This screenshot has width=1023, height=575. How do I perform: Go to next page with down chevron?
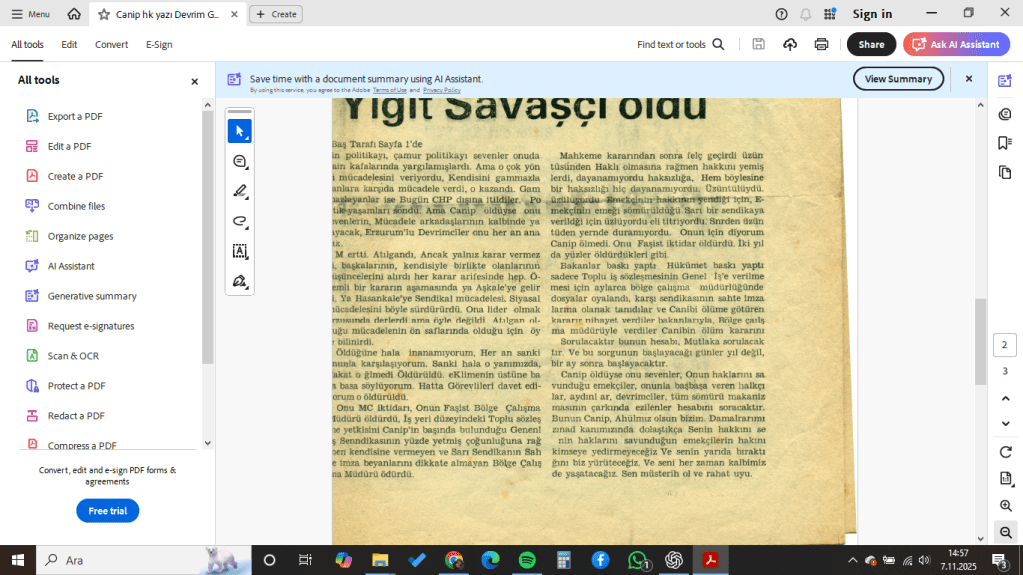click(x=1005, y=424)
